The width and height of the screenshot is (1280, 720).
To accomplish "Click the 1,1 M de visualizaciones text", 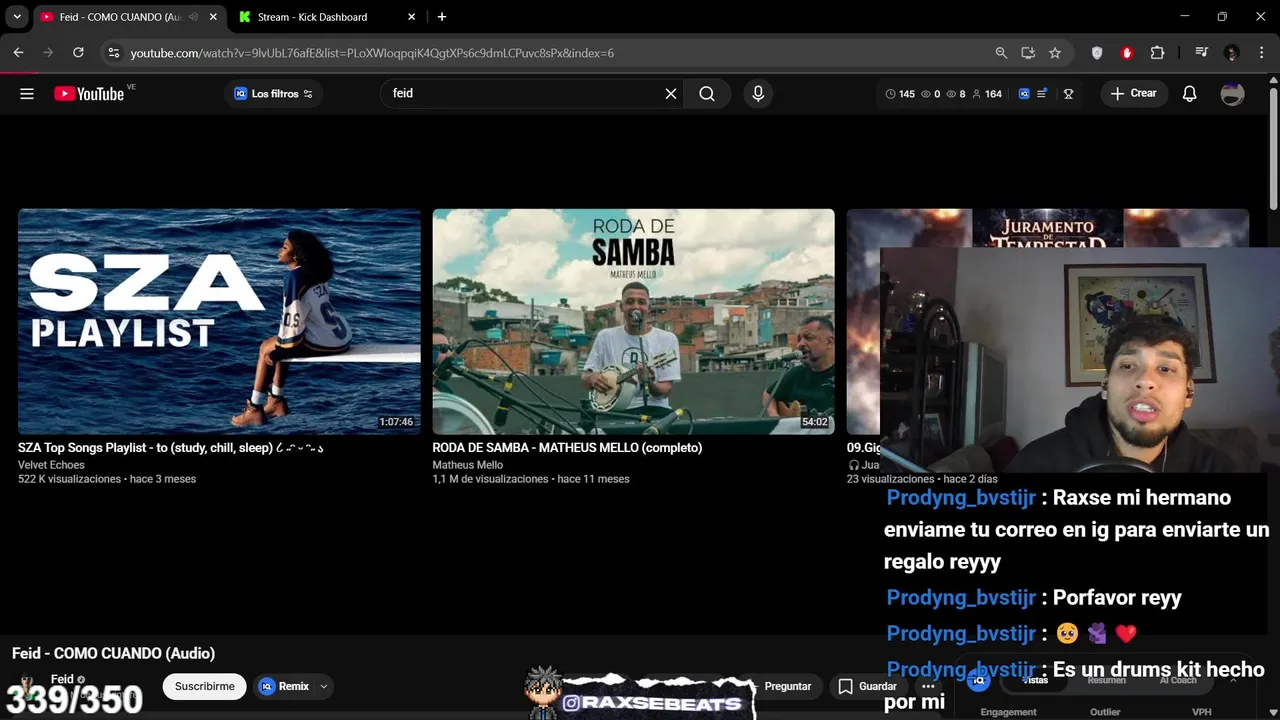I will point(490,479).
